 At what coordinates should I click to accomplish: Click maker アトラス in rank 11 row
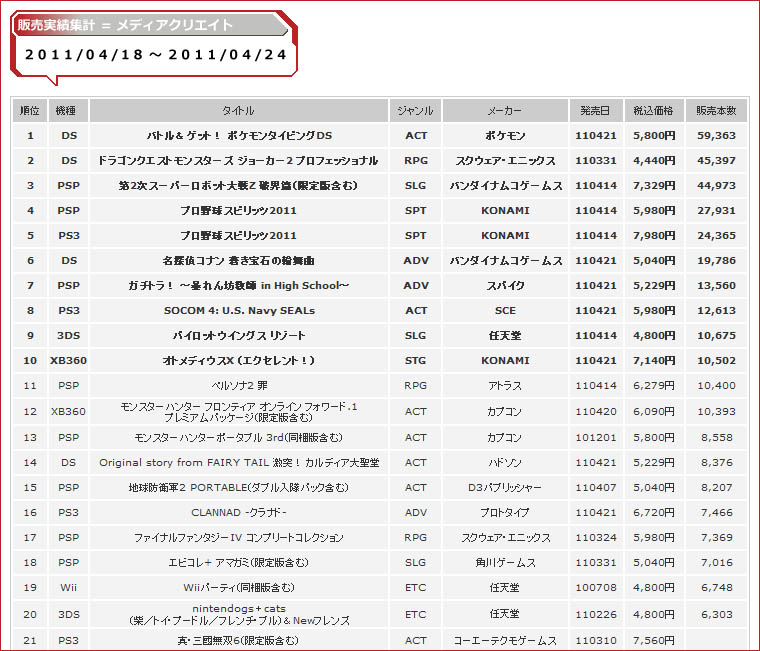(x=505, y=386)
